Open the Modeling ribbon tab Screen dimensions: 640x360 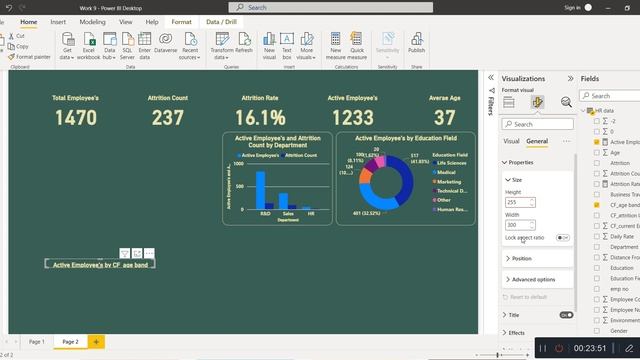[x=92, y=22]
